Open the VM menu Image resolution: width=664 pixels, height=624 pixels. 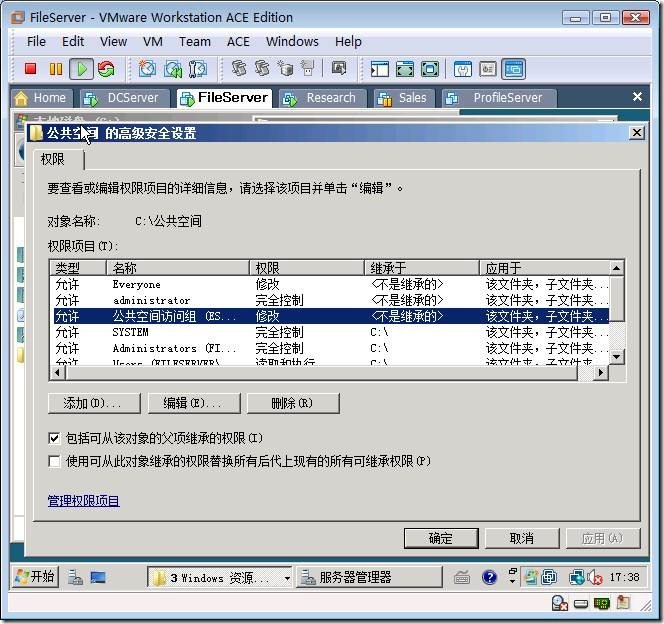point(152,41)
